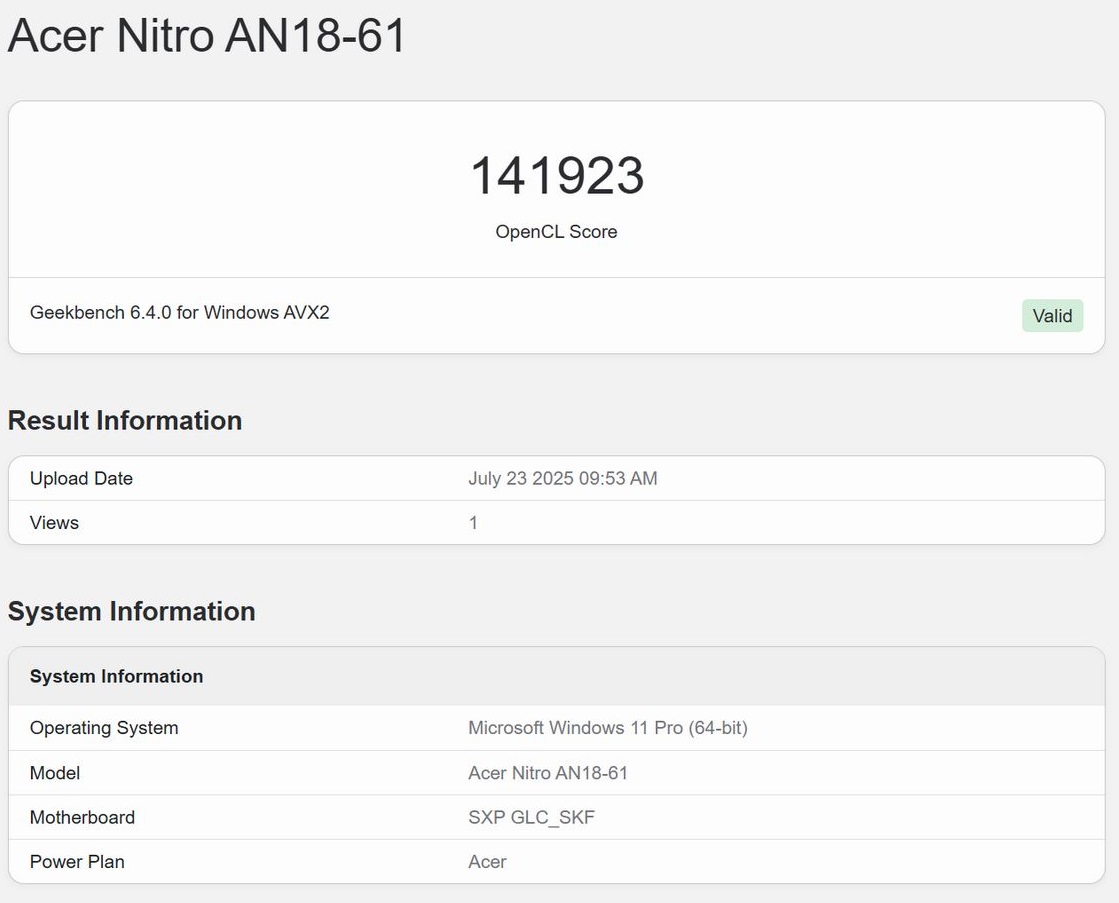The height and width of the screenshot is (903, 1119).
Task: Click "Geekbench 6.4.0 for Windows AVX2" text
Action: [180, 313]
